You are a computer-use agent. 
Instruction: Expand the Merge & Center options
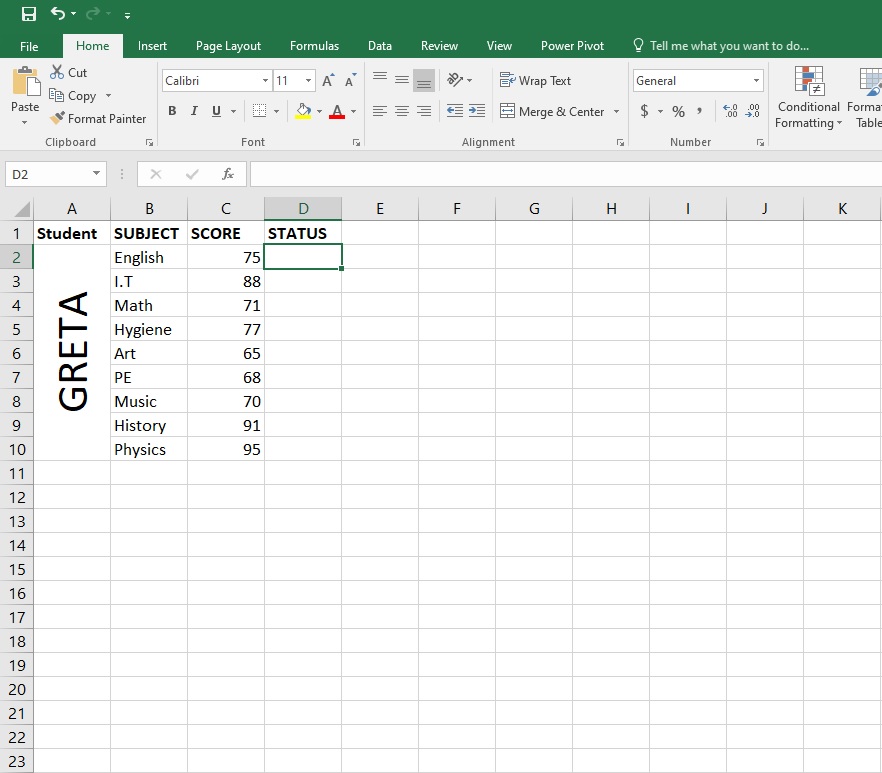coord(616,111)
